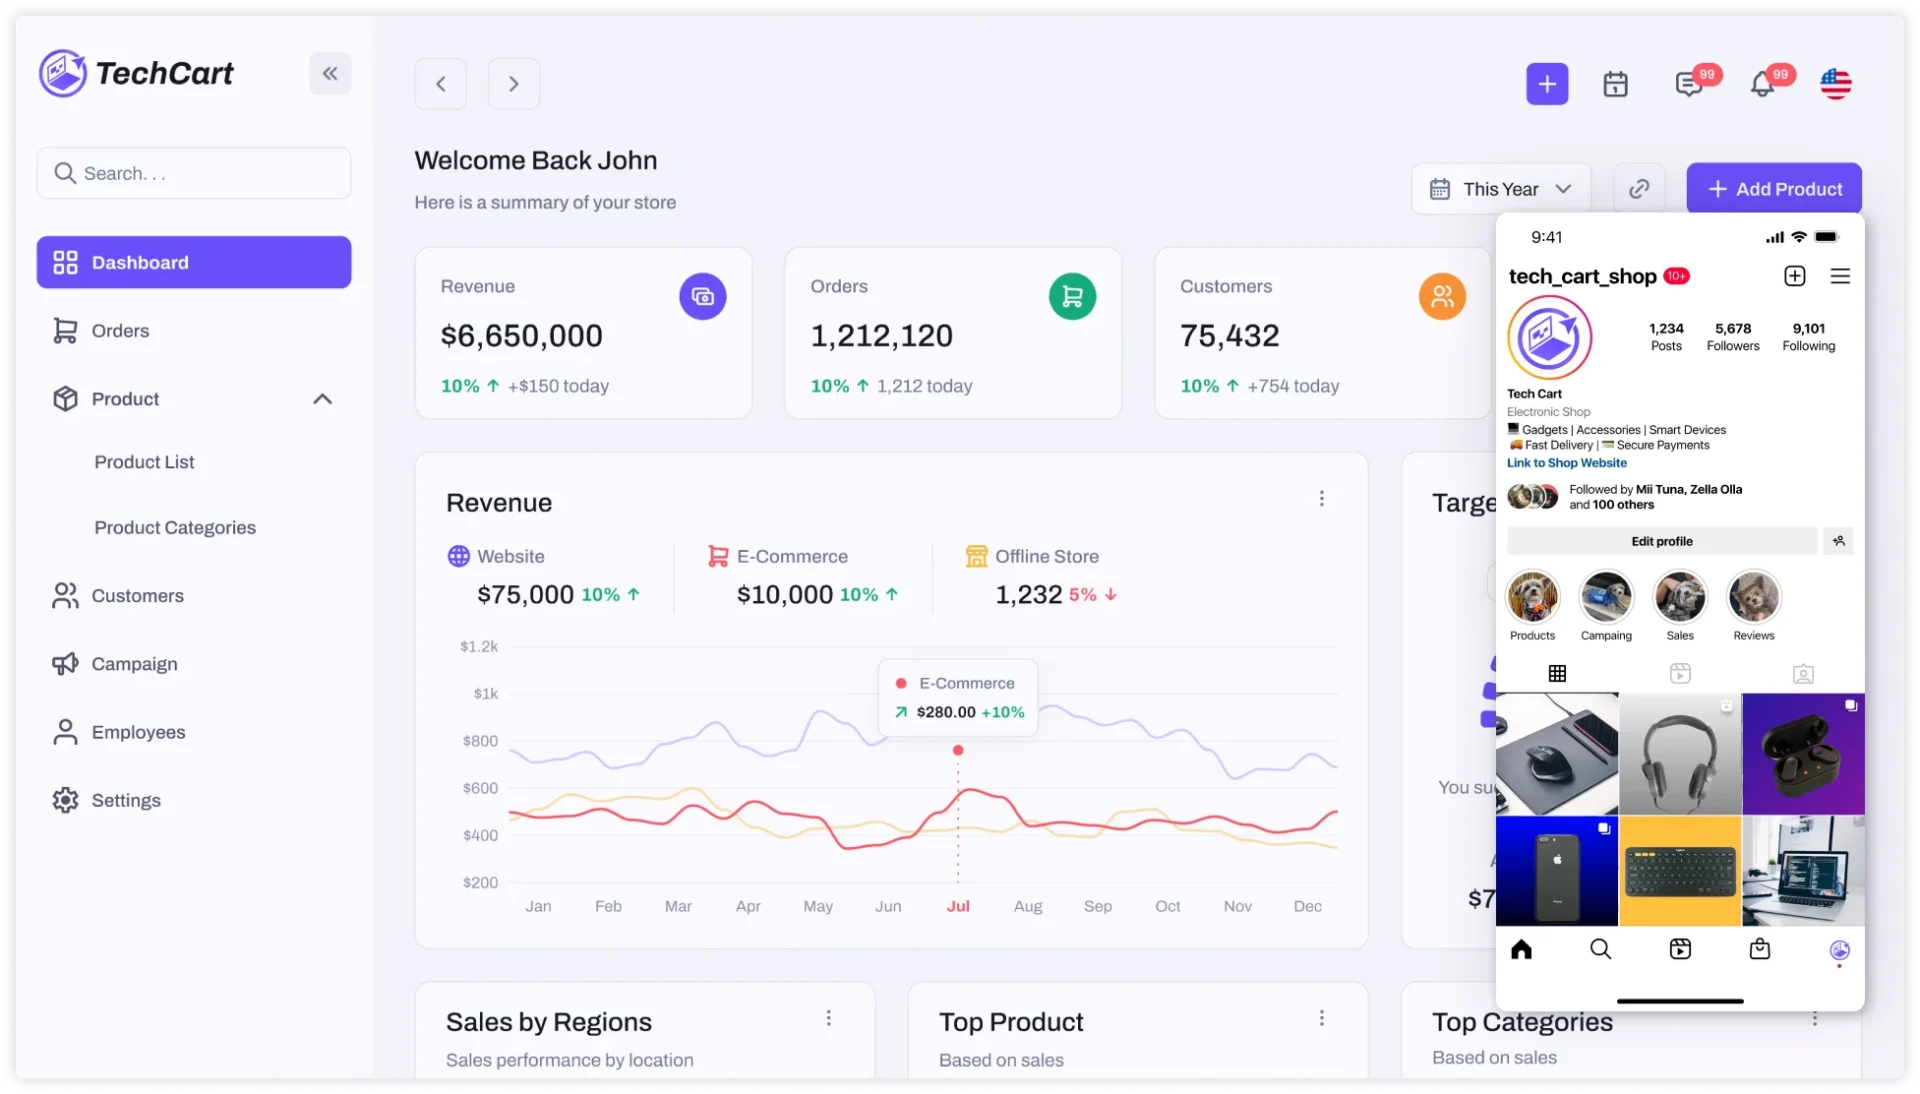Open notifications bell icon
The image size is (1920, 1094).
coord(1762,84)
